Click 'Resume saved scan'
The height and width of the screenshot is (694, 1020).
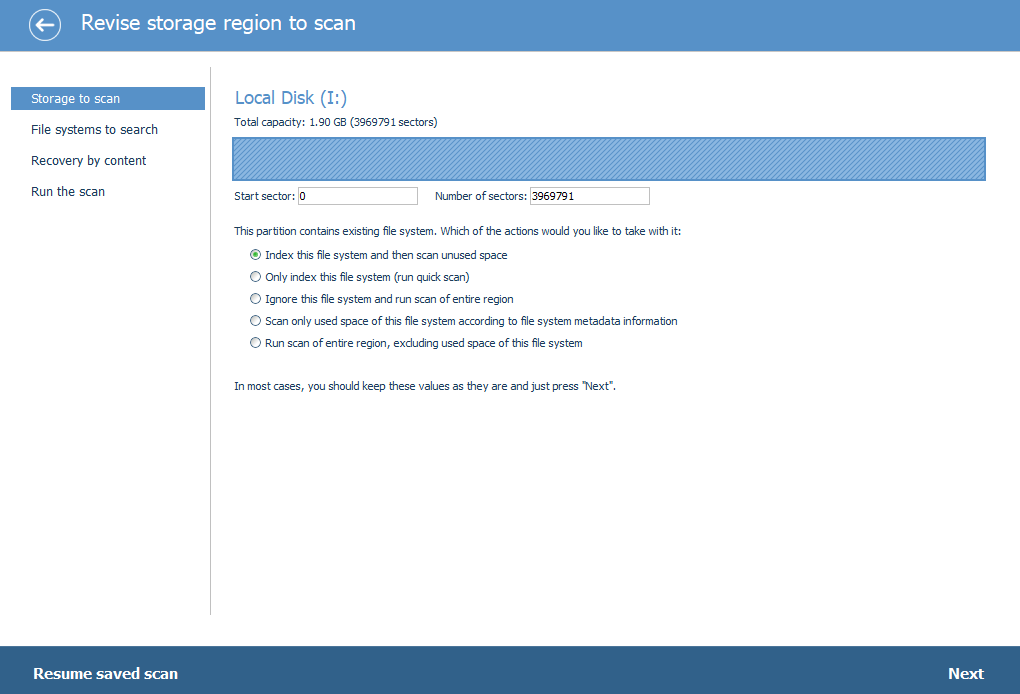point(105,673)
